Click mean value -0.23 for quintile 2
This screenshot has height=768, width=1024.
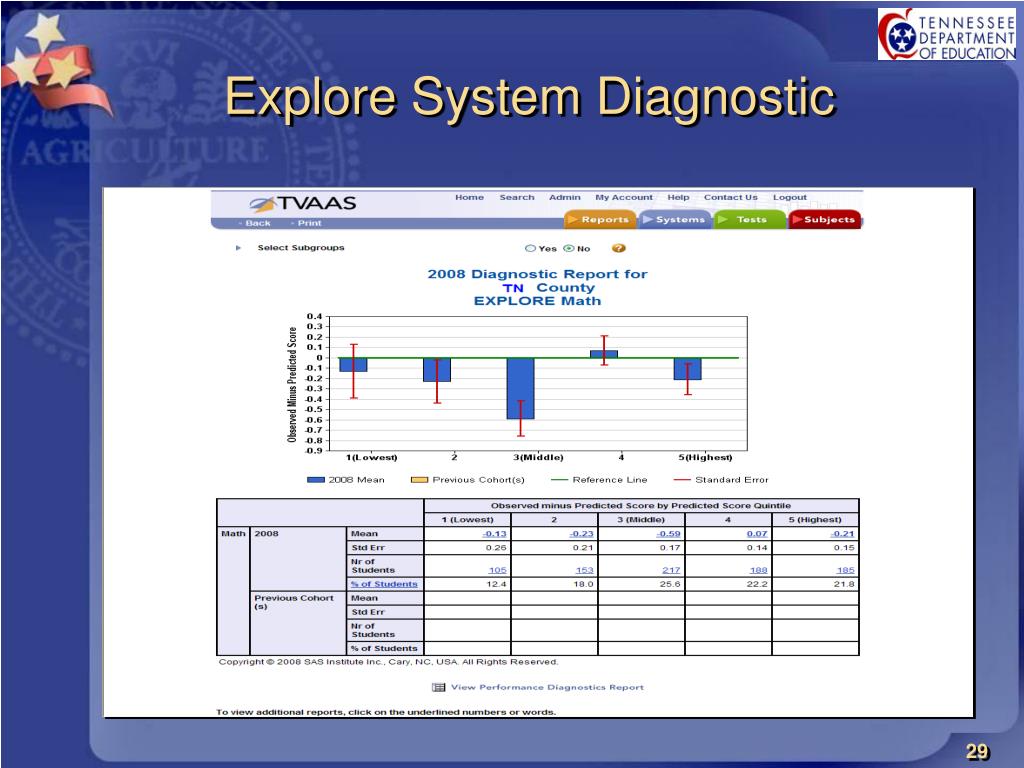(x=581, y=534)
